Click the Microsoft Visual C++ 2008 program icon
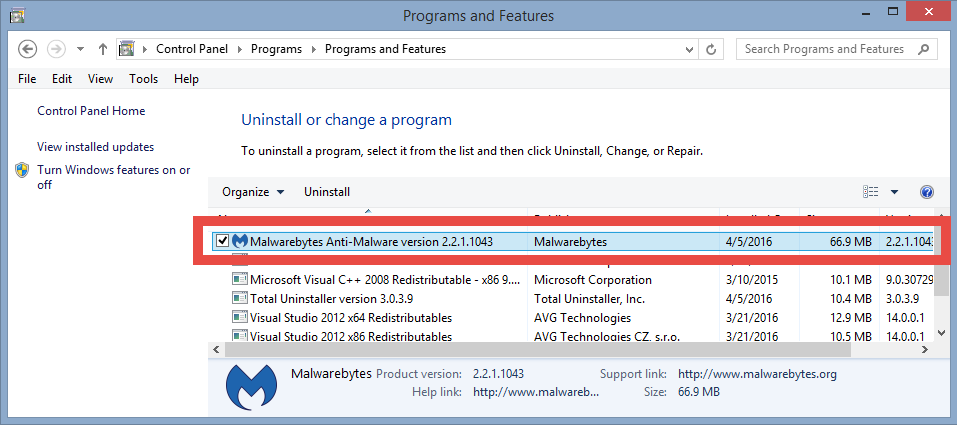The height and width of the screenshot is (425, 957). 239,280
